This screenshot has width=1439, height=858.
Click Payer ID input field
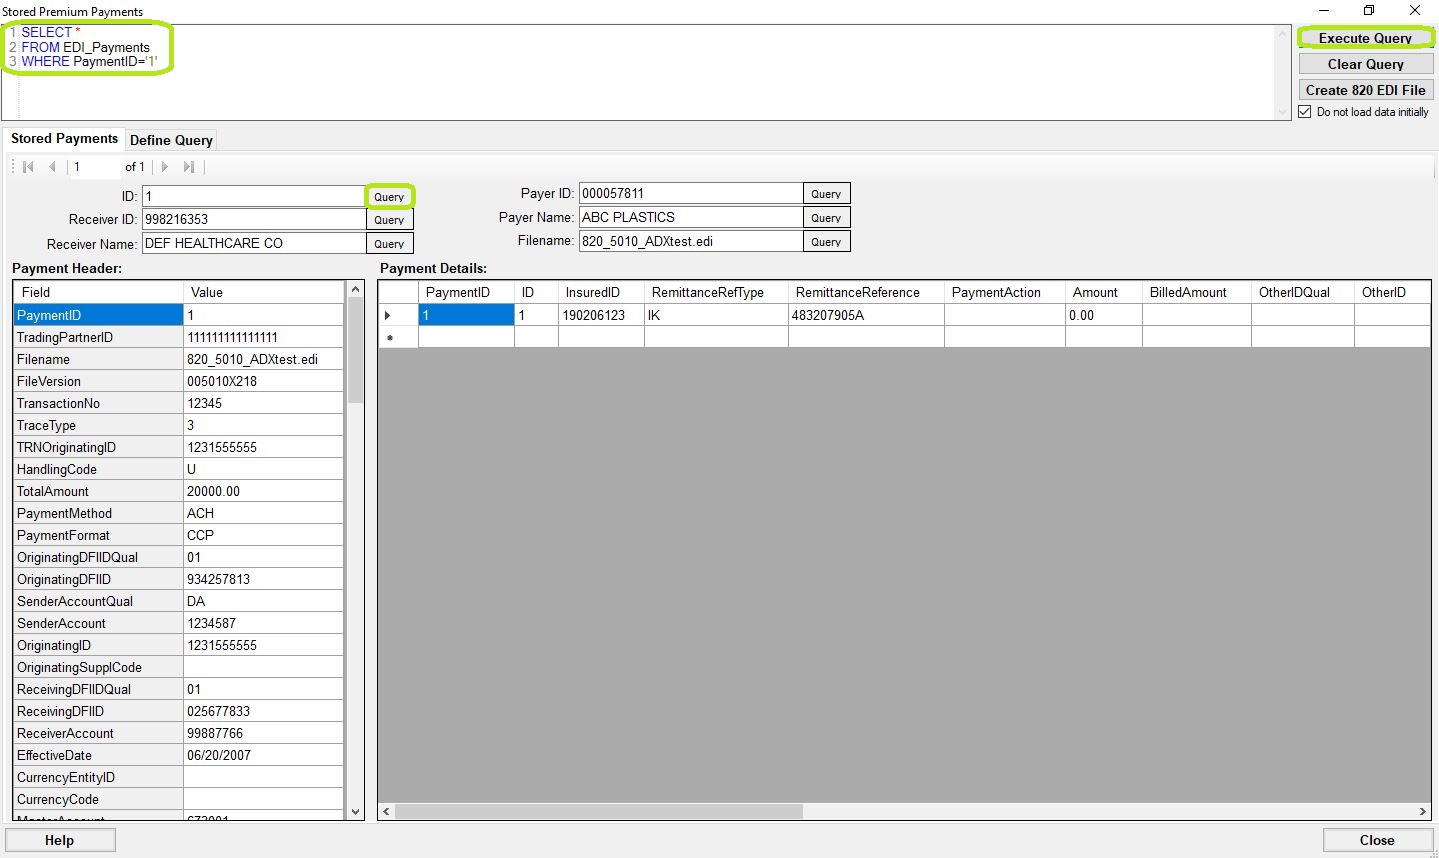(691, 193)
